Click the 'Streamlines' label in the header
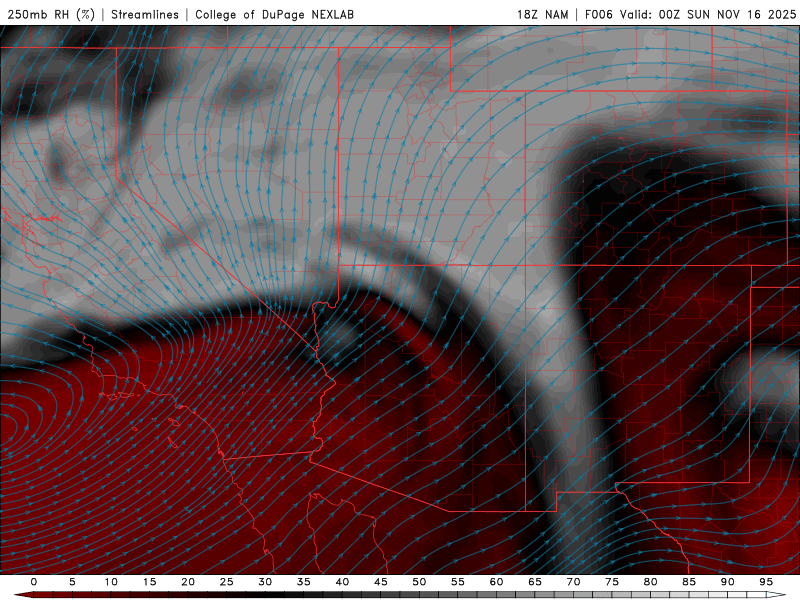Screen dimensions: 800x600 coord(145,14)
